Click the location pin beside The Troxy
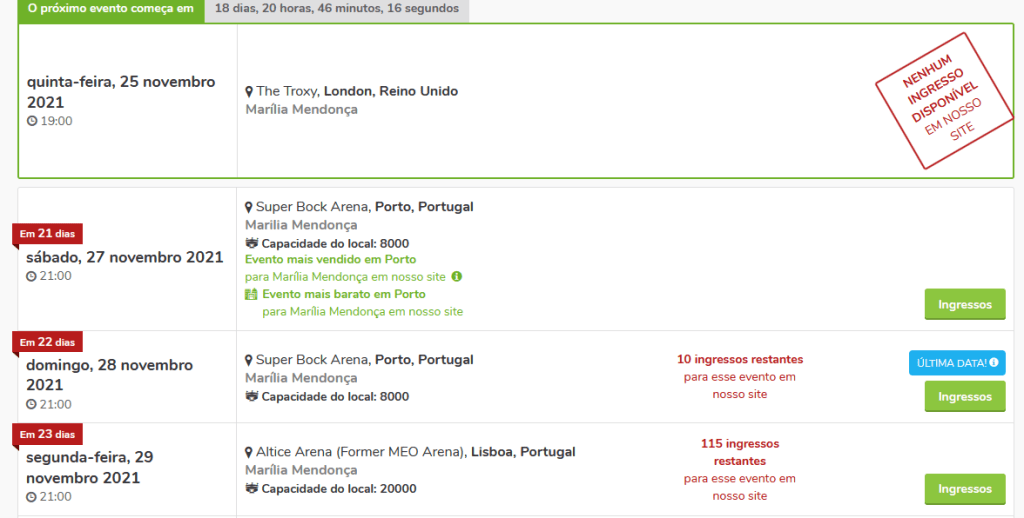 coord(249,92)
